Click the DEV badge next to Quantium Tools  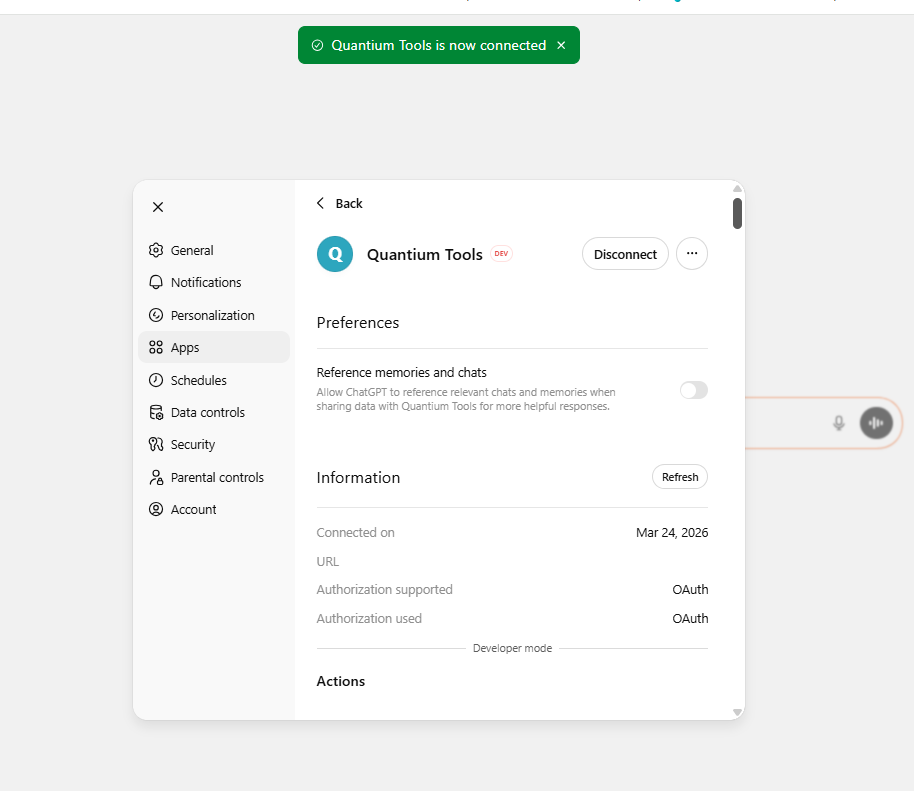click(501, 254)
